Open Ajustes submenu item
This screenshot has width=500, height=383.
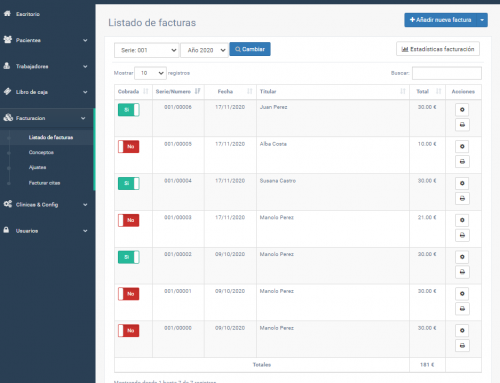pos(37,167)
